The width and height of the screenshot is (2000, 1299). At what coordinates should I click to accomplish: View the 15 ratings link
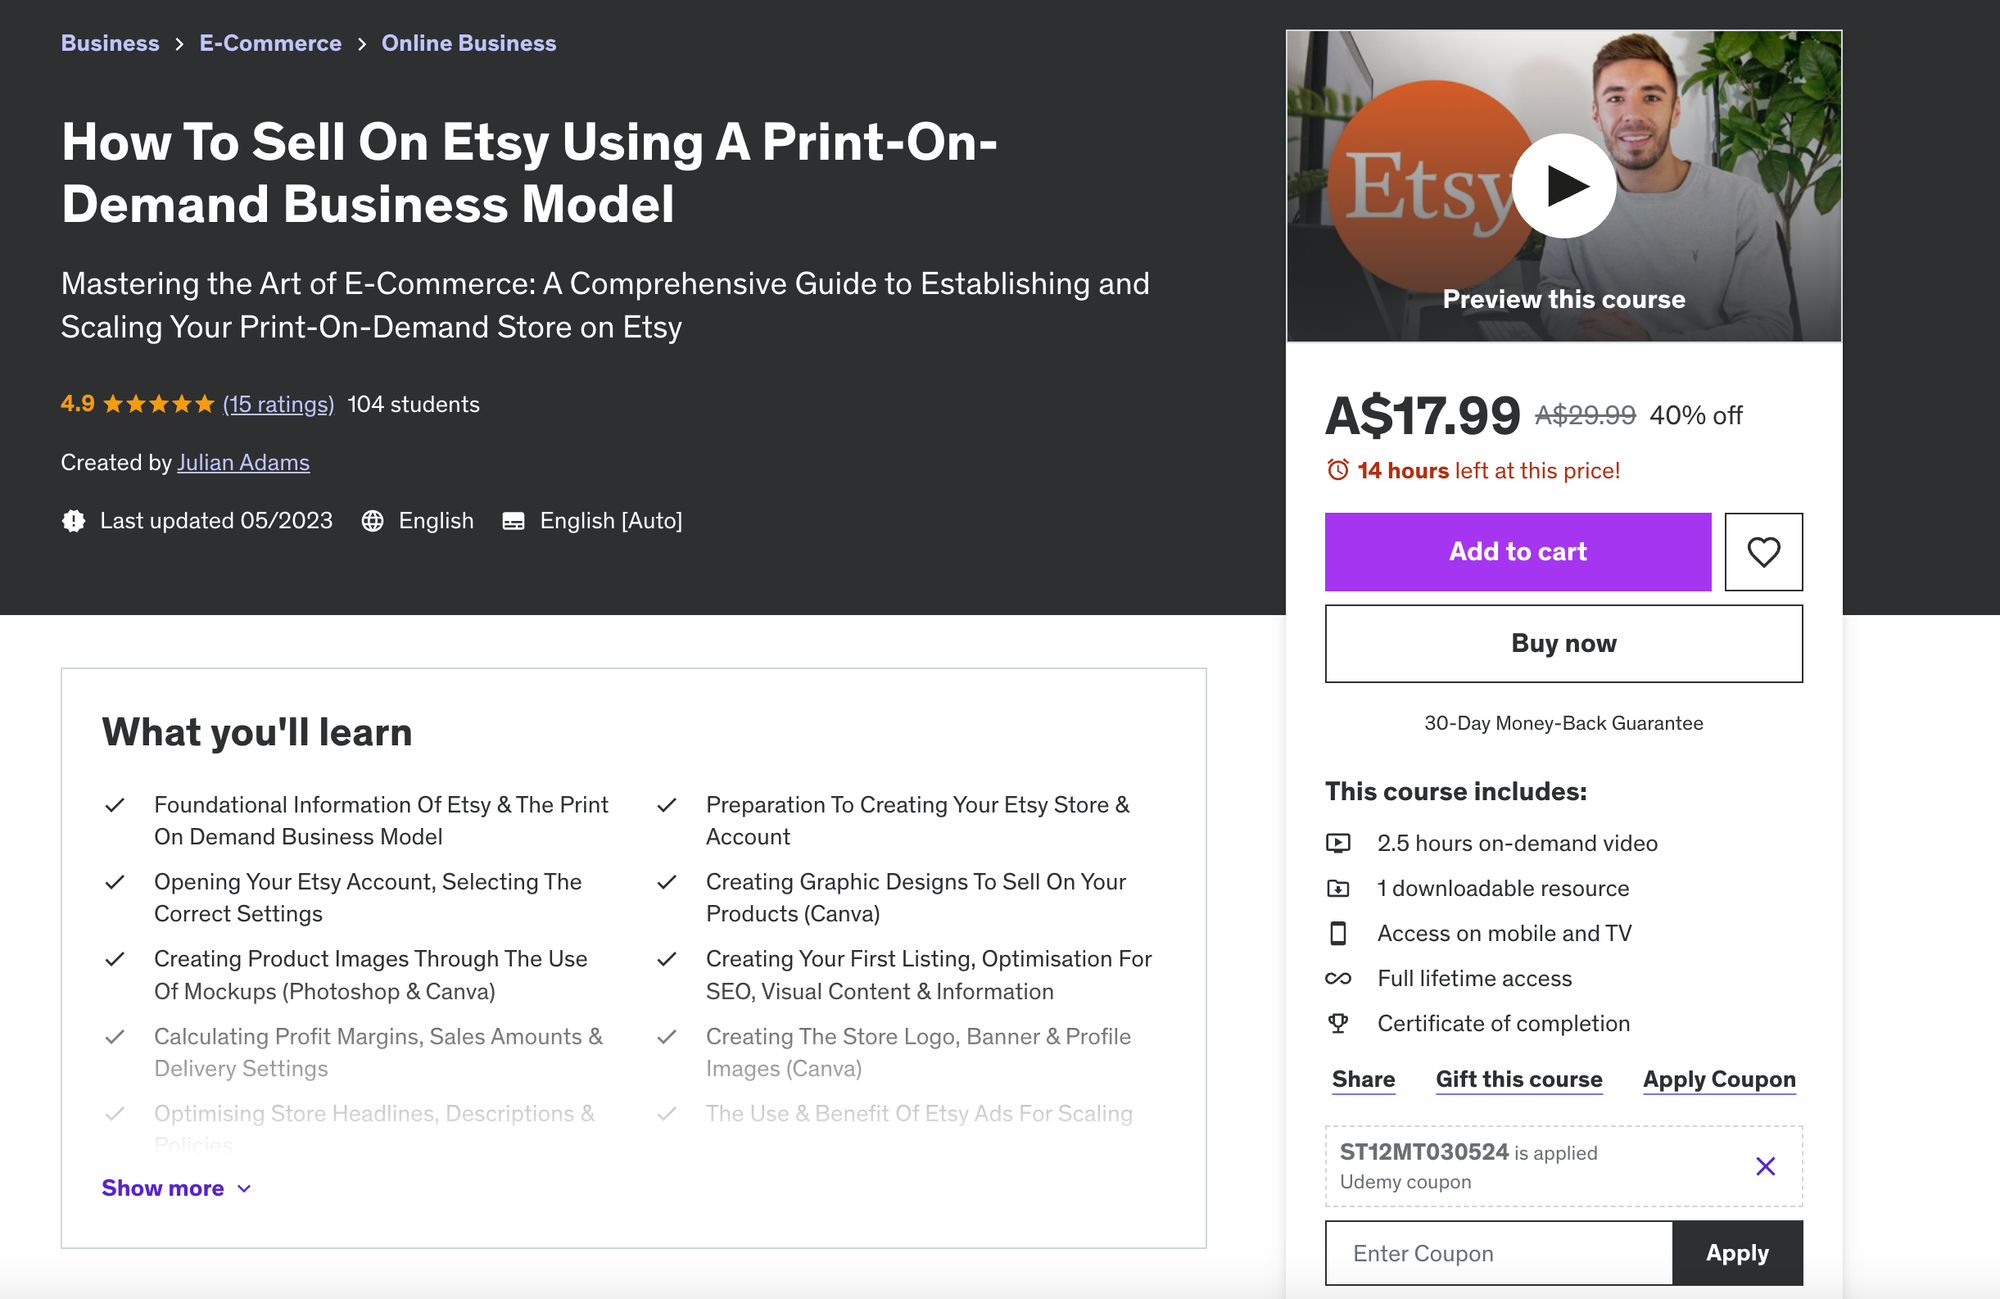pos(278,404)
